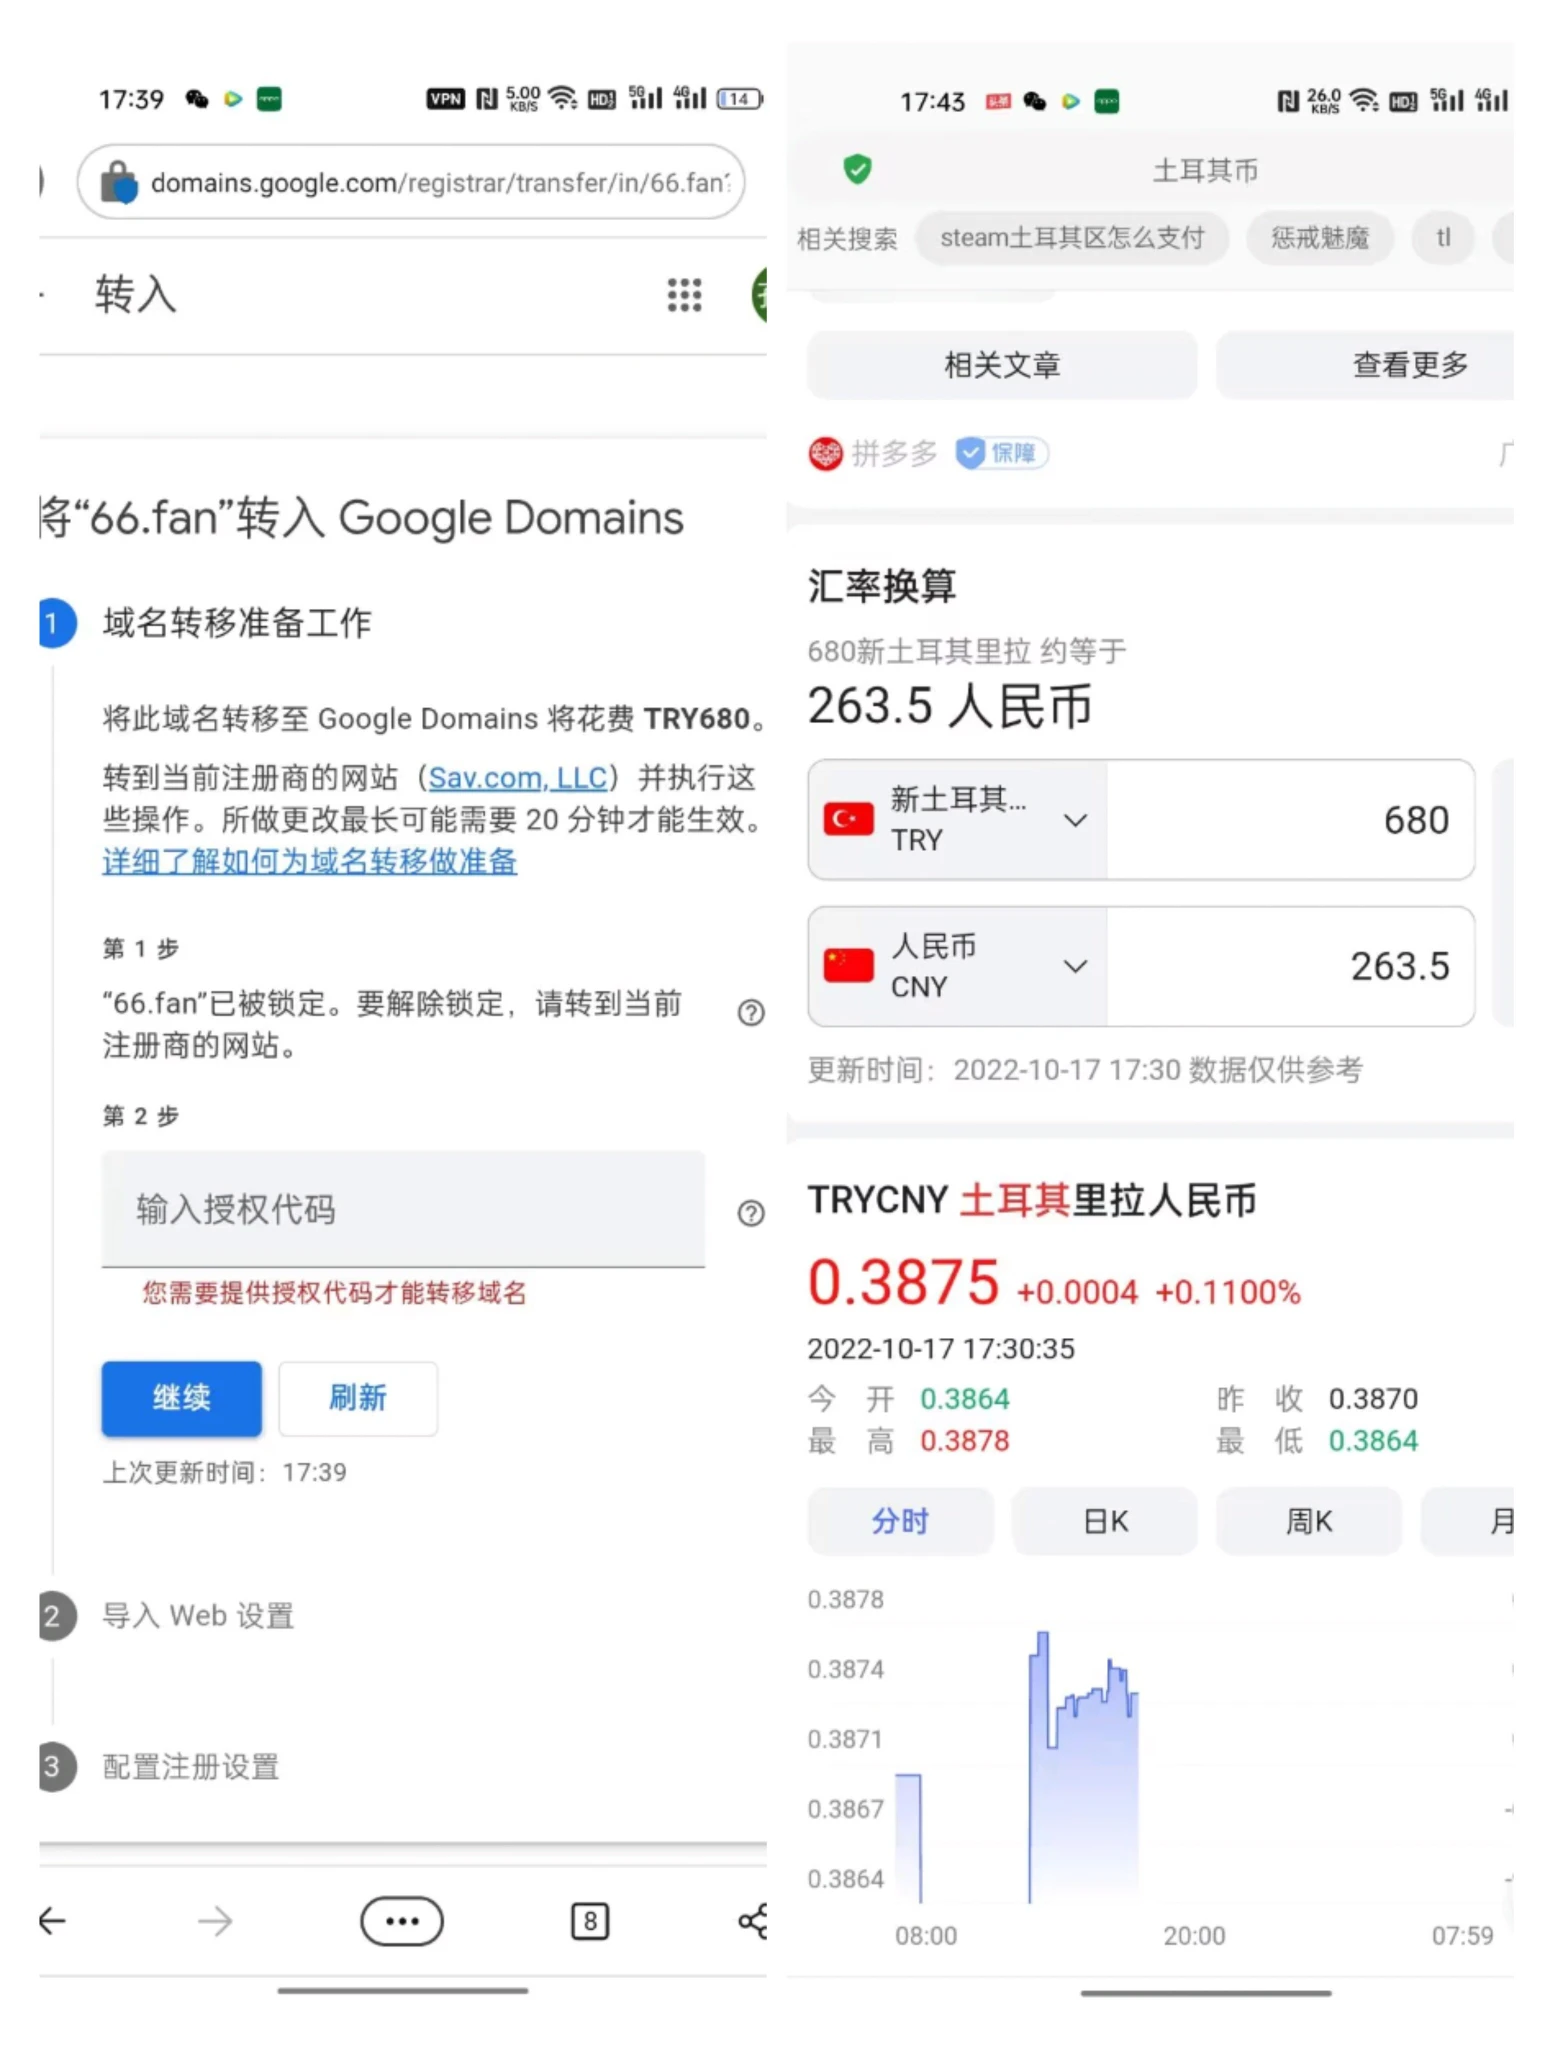The image size is (1553, 2048).
Task: Tap the help icon beside the locked domain step
Action: 750,1013
